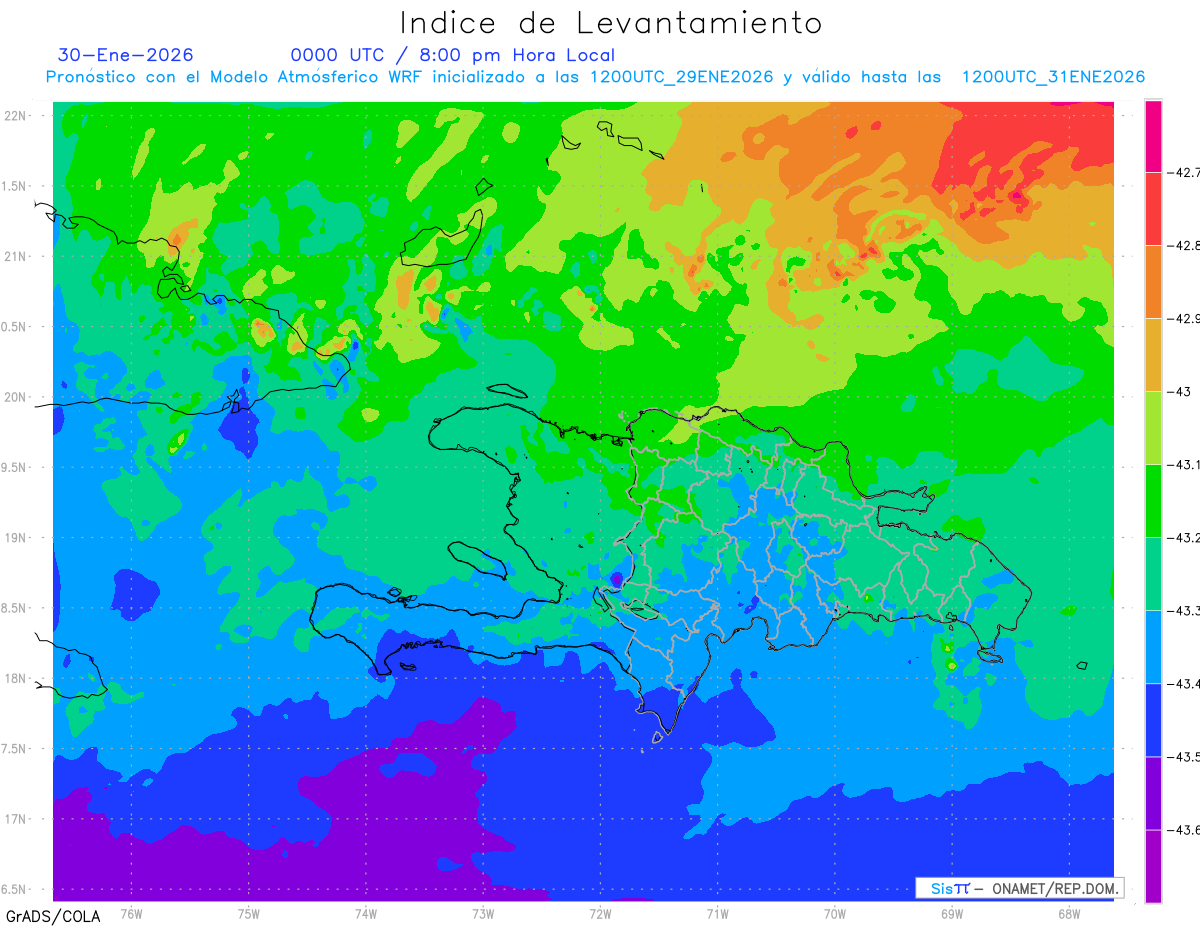This screenshot has height=927, width=1200.
Task: Click the '74W' longitude label
Action: pos(366,914)
